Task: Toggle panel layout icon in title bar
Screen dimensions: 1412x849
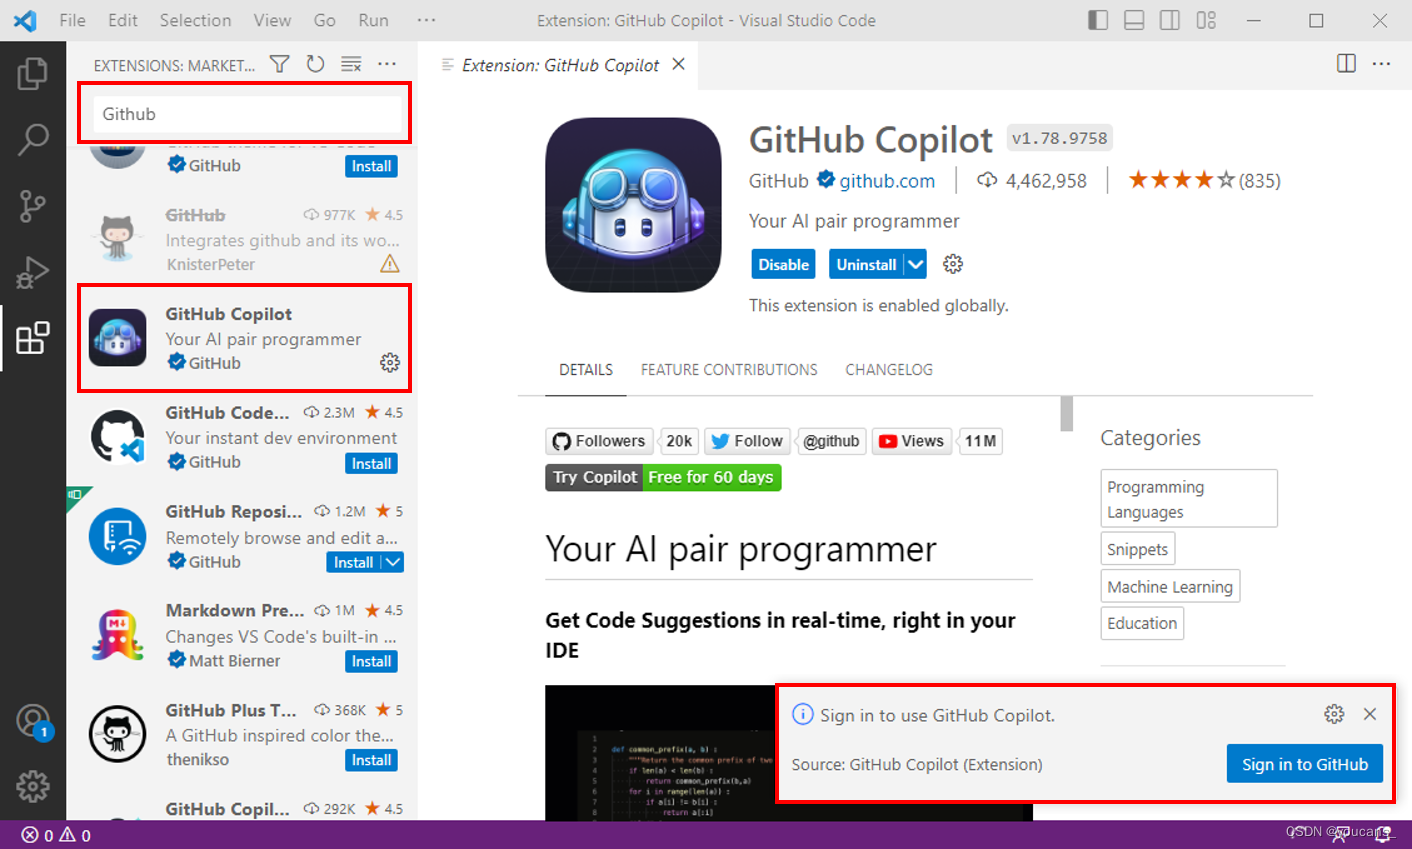Action: click(1134, 20)
